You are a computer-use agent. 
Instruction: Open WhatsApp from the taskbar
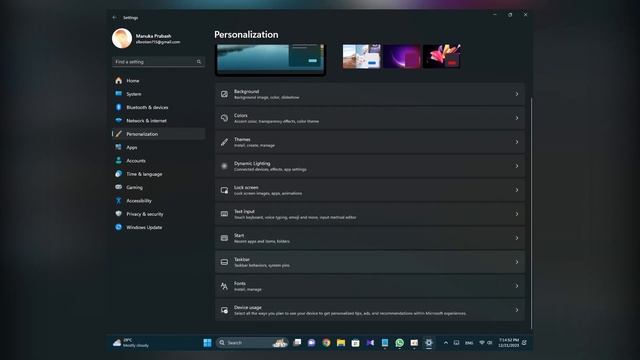[400, 343]
